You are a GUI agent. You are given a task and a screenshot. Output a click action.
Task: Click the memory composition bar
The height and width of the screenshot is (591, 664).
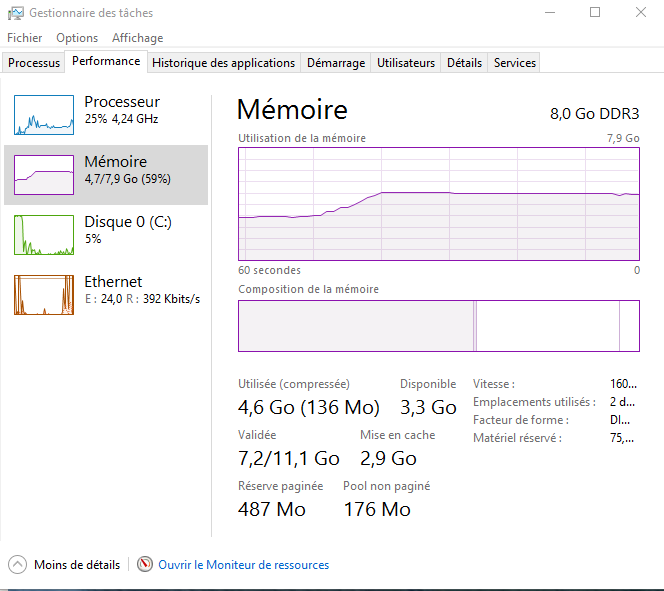(x=439, y=326)
